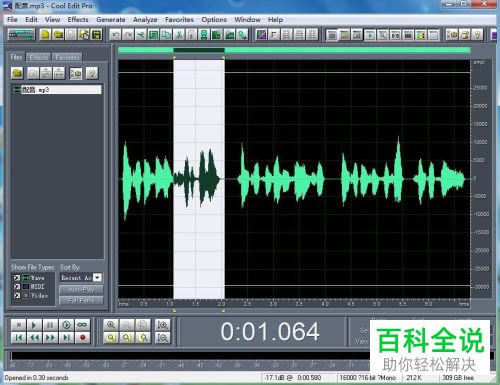This screenshot has height=385, width=500.
Task: Open the Options menu
Action: click(214, 20)
